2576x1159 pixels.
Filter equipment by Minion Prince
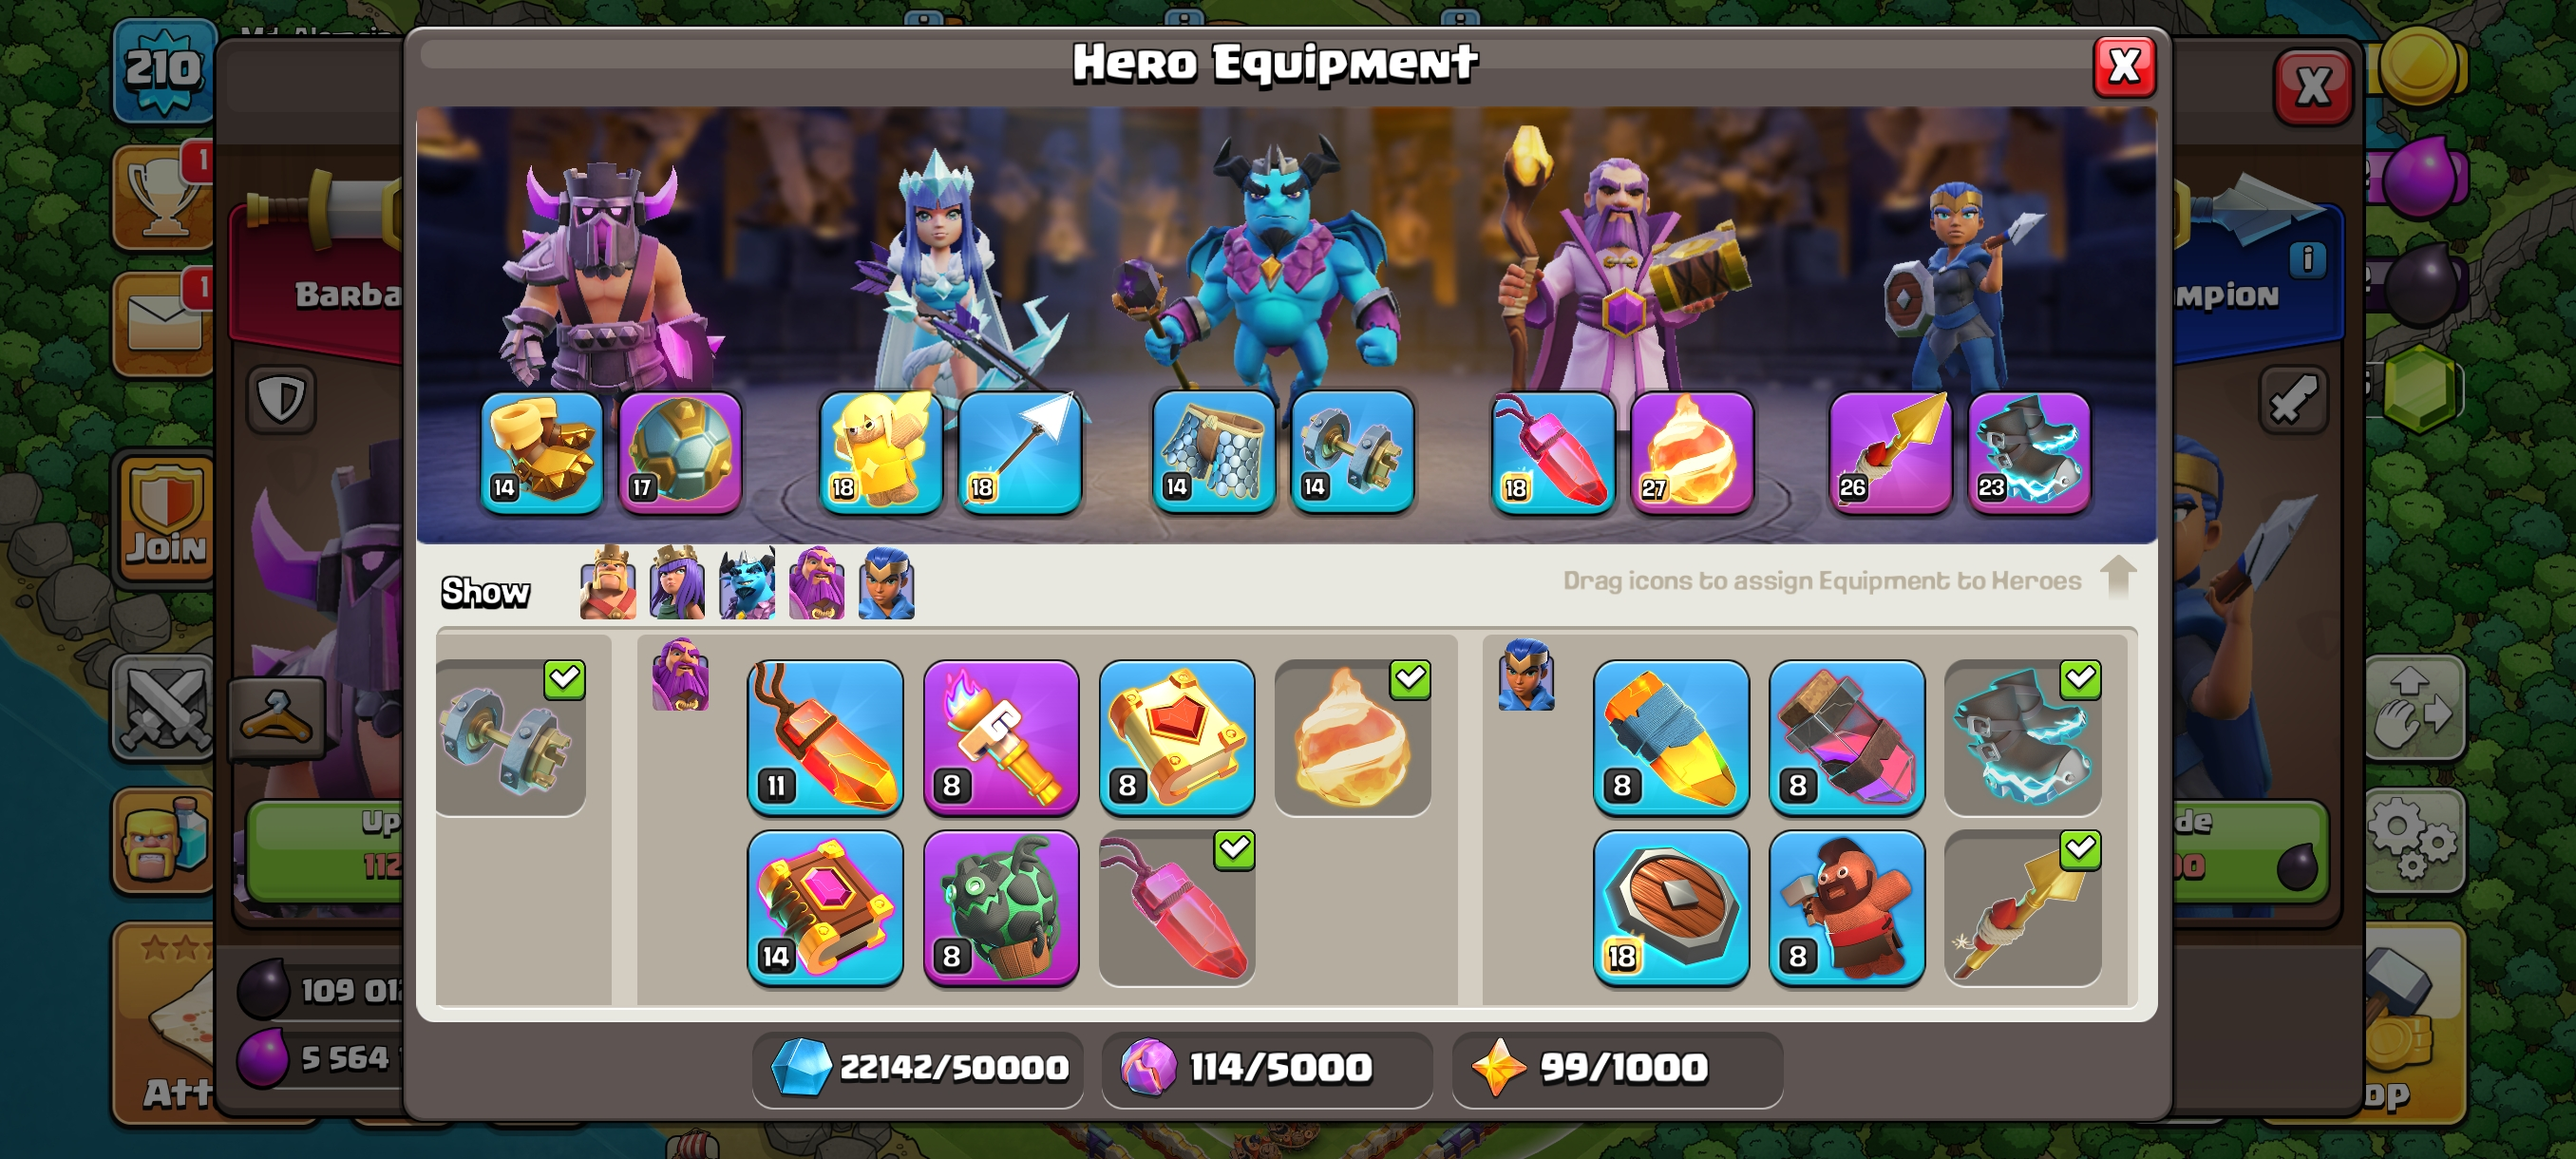[x=747, y=583]
